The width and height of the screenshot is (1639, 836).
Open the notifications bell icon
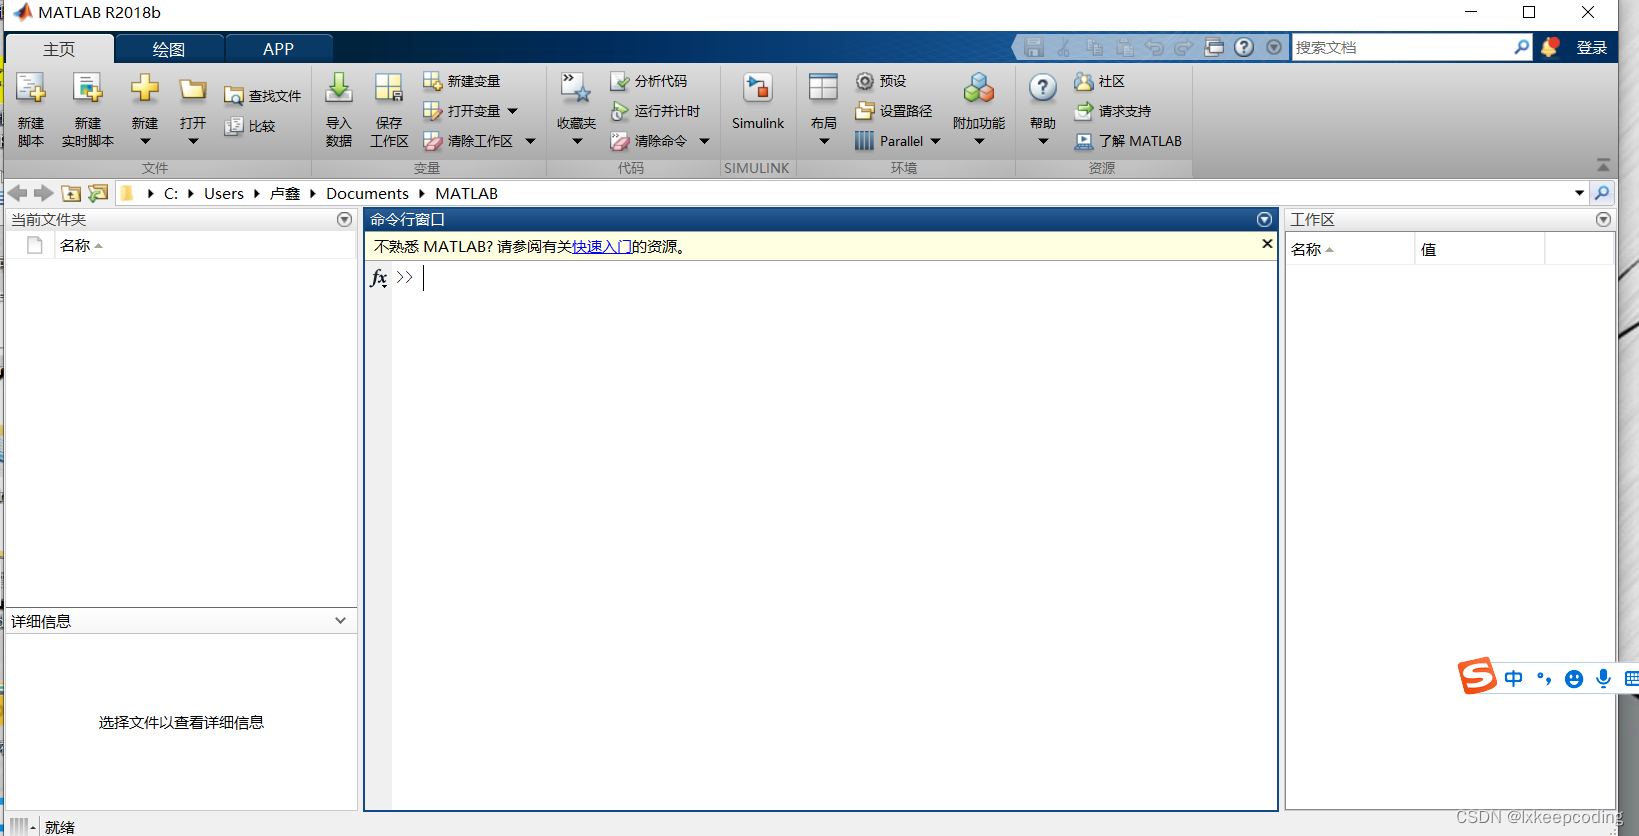(x=1550, y=47)
